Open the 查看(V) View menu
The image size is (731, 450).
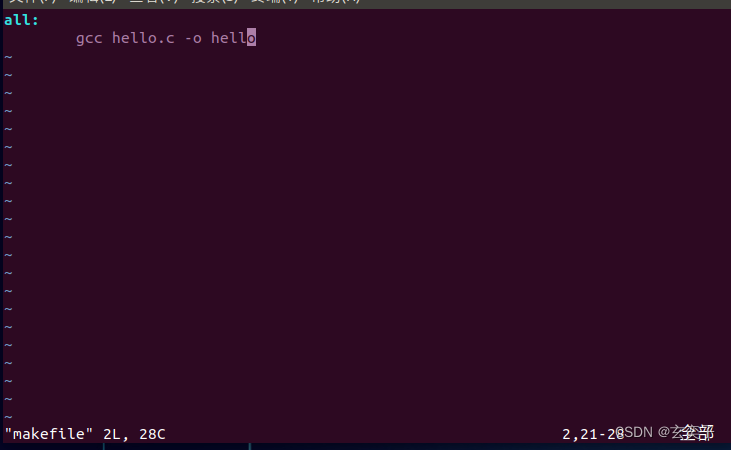(x=153, y=1)
